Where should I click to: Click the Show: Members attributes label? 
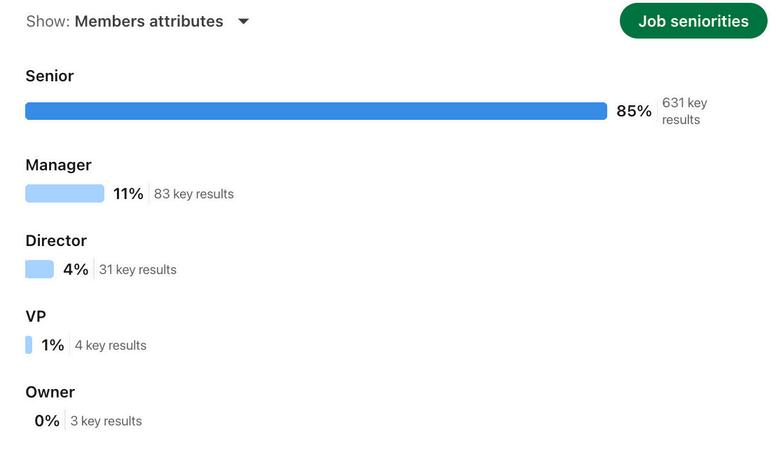click(x=124, y=21)
